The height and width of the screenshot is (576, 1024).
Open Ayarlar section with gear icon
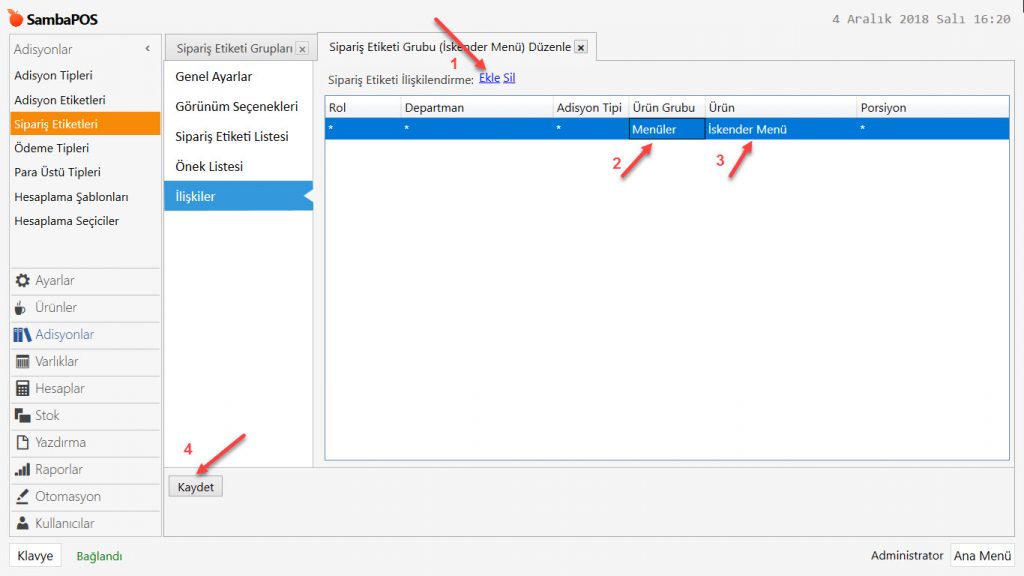click(23, 281)
